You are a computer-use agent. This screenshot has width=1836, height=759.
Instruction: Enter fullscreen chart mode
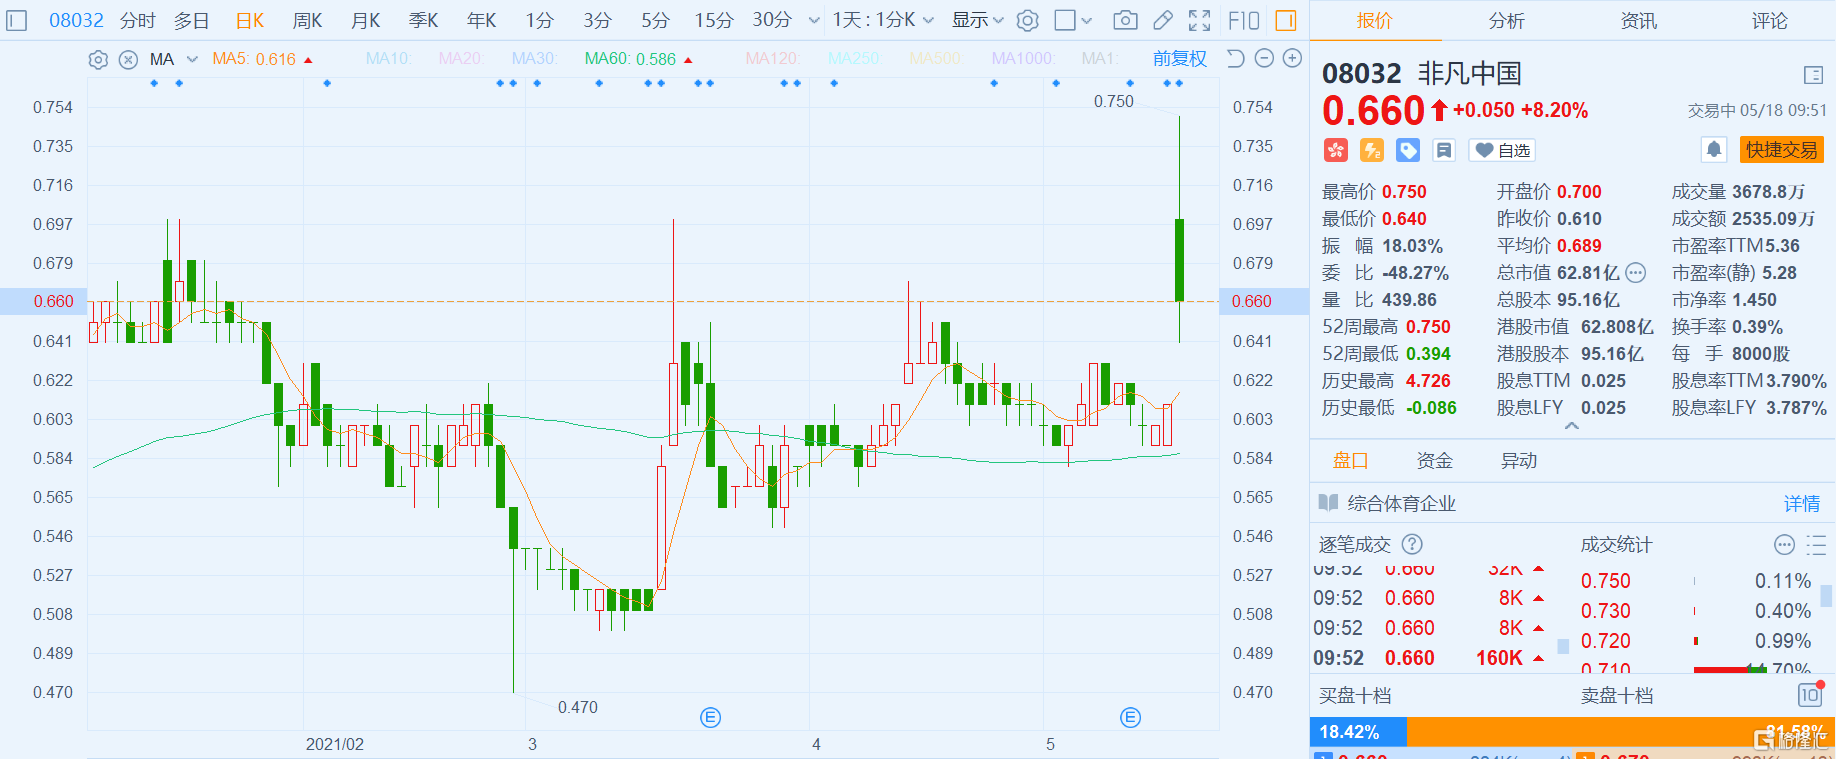(1199, 20)
